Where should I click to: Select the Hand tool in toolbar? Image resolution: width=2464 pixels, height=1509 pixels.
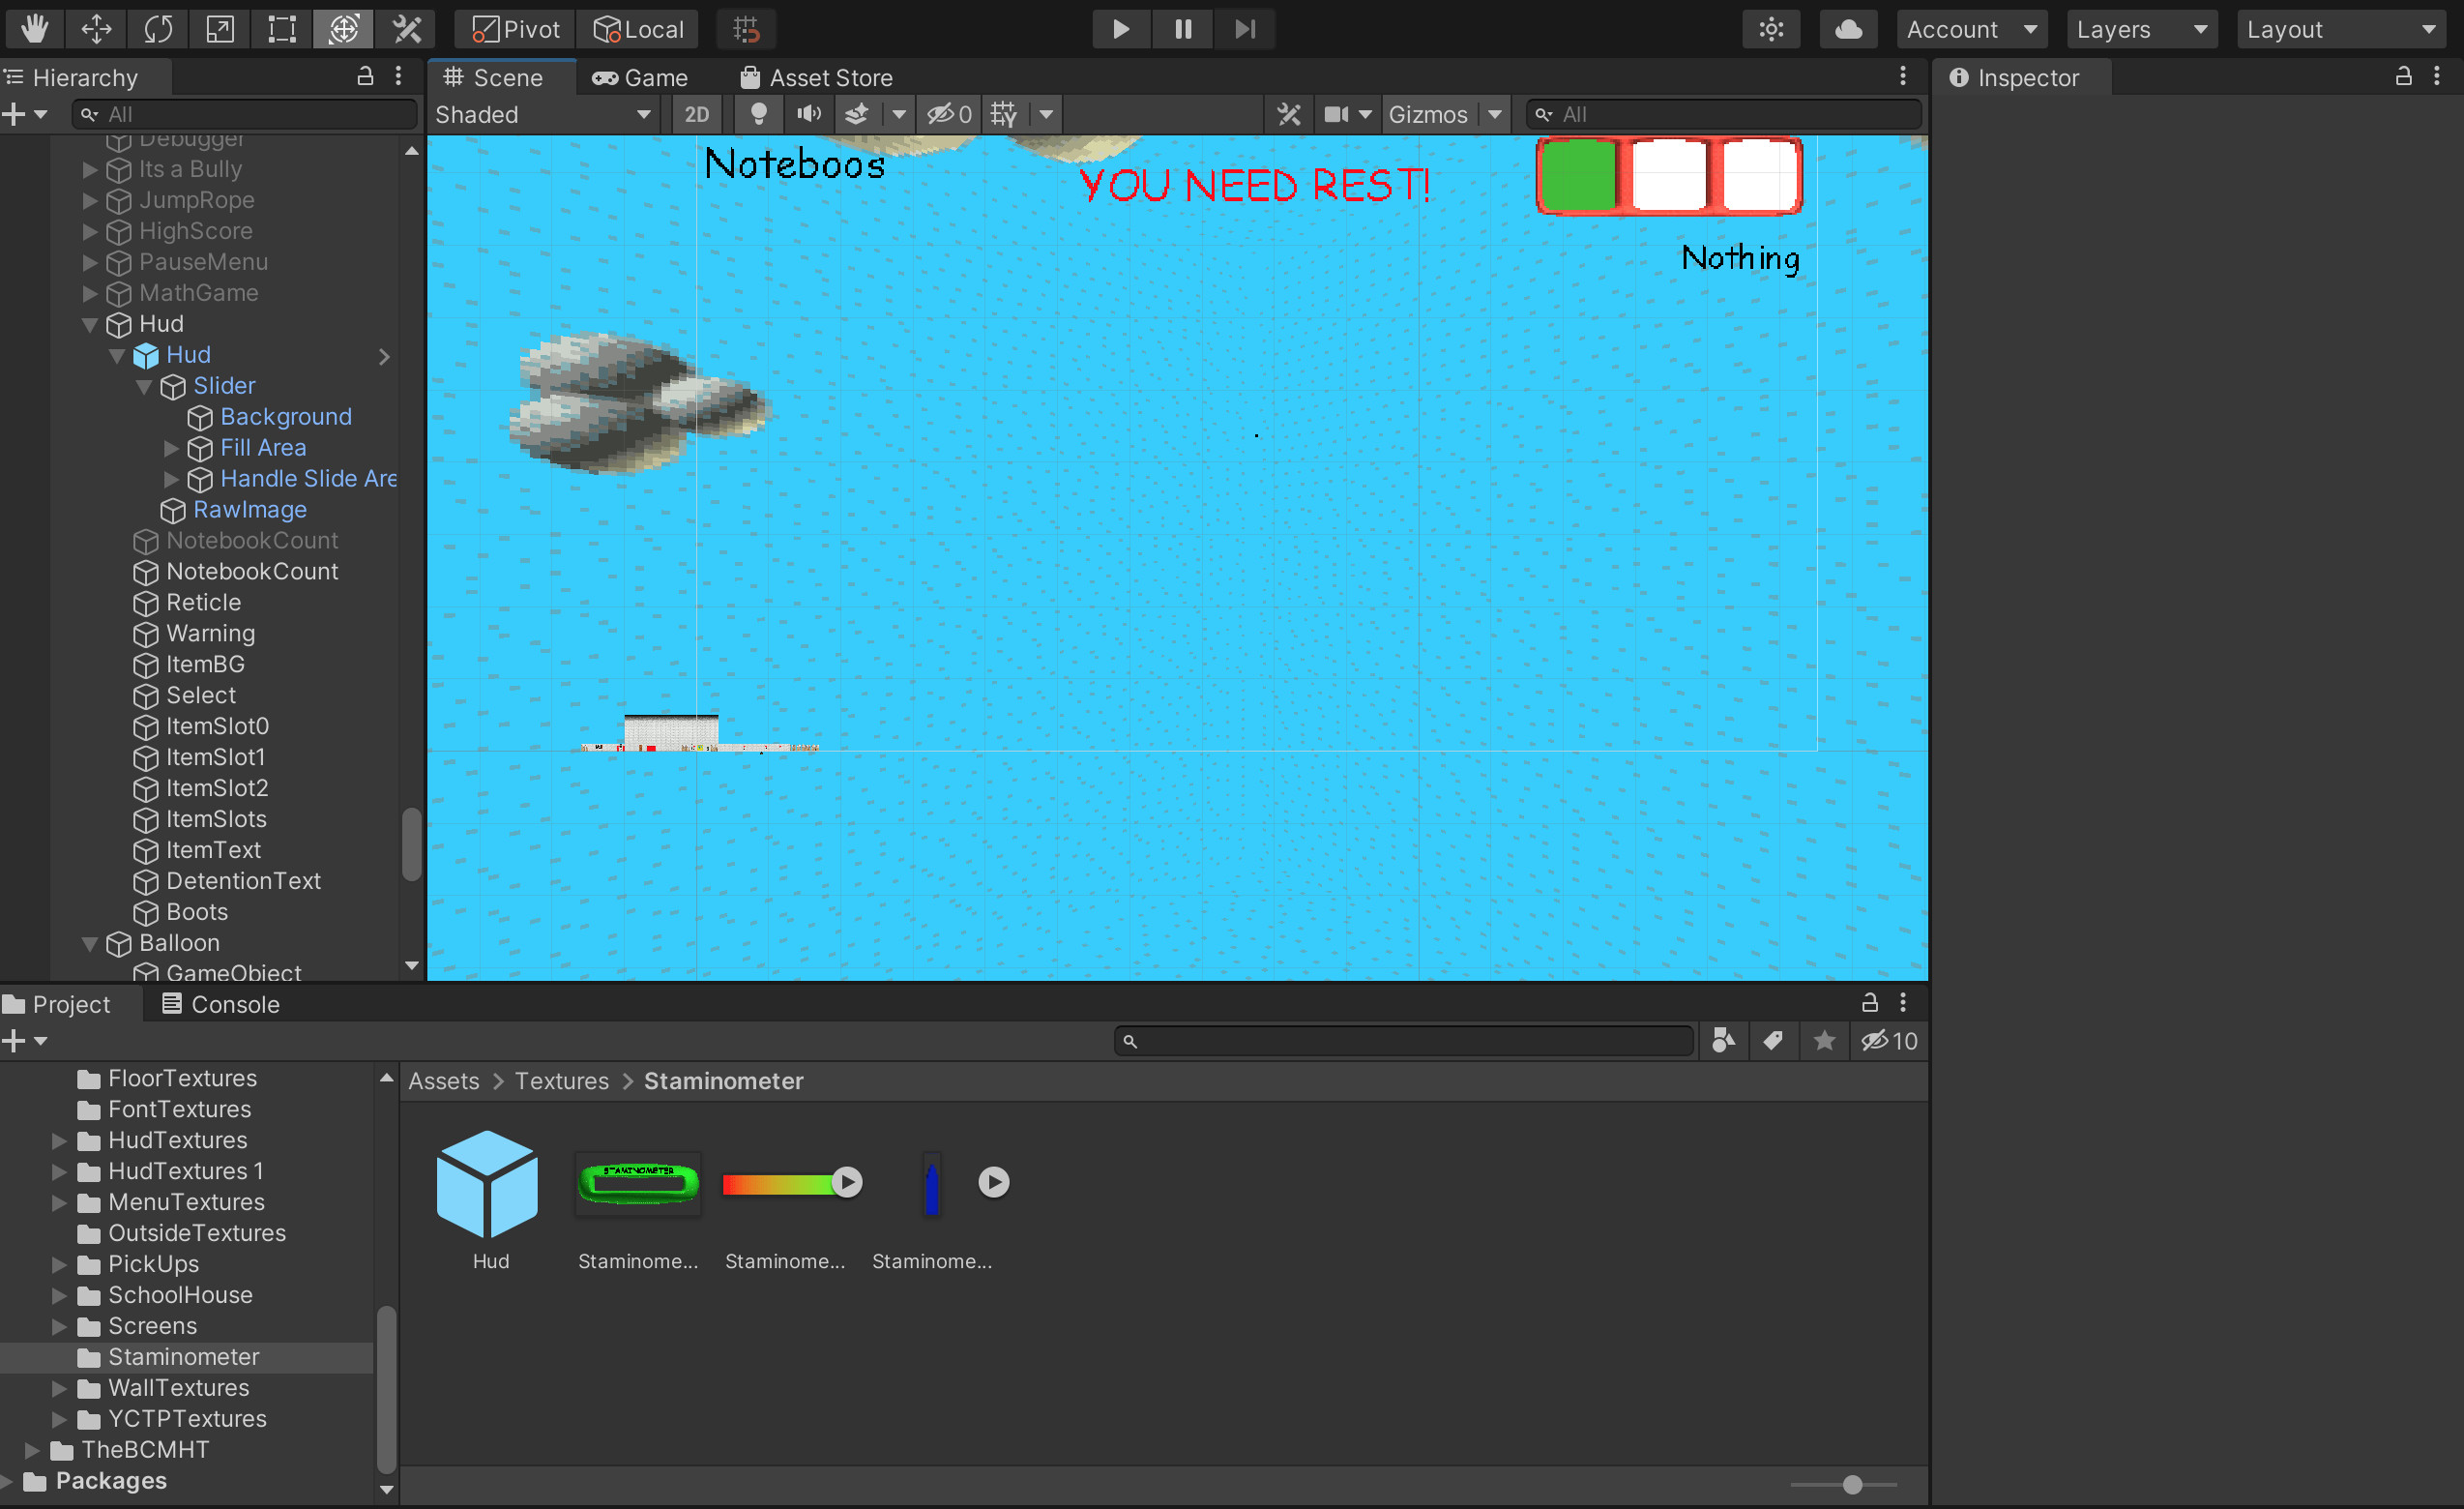pyautogui.click(x=34, y=29)
